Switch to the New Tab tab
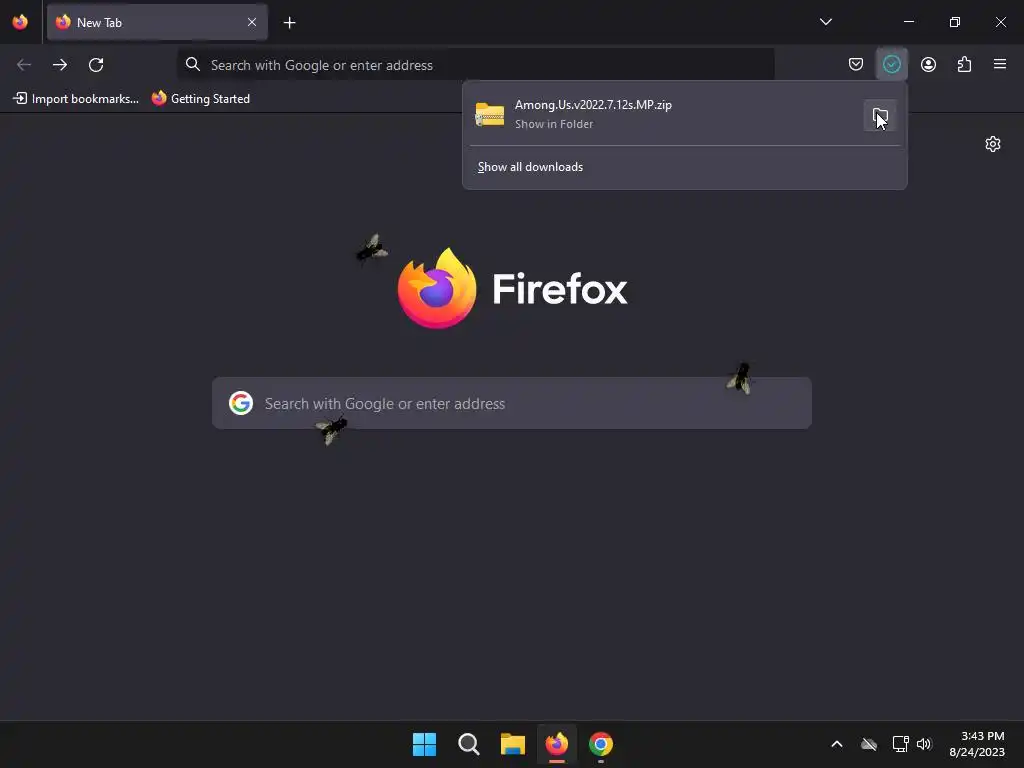Image resolution: width=1024 pixels, height=768 pixels. point(157,22)
